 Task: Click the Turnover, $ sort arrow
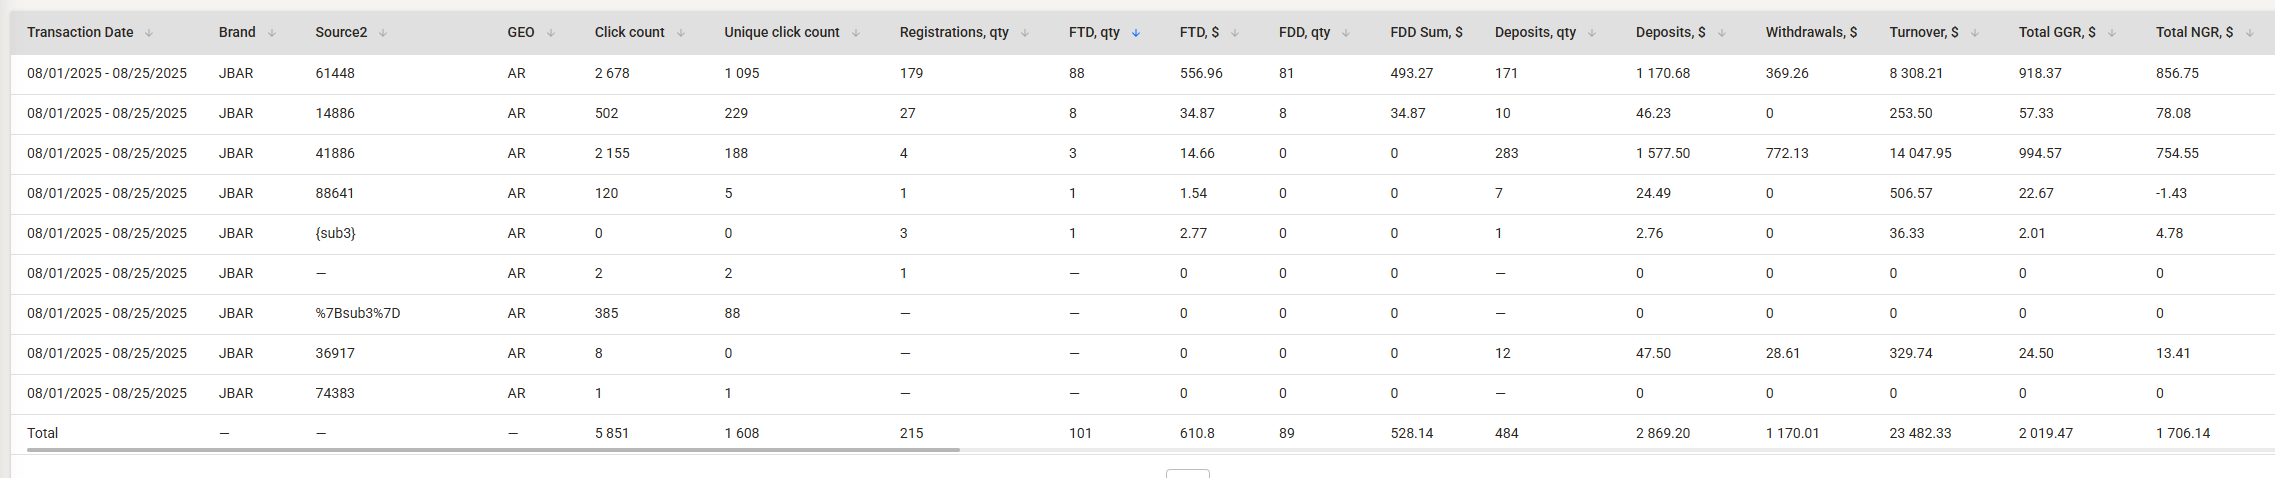pos(1975,33)
